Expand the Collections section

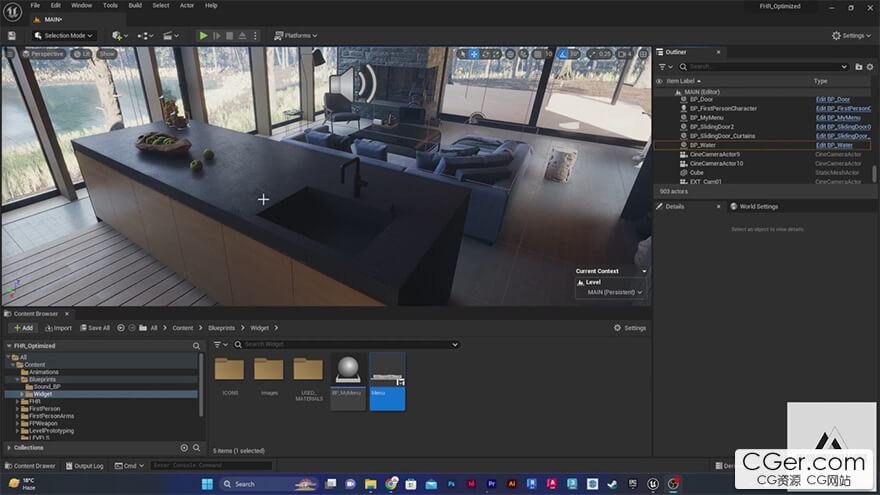pyautogui.click(x=10, y=448)
